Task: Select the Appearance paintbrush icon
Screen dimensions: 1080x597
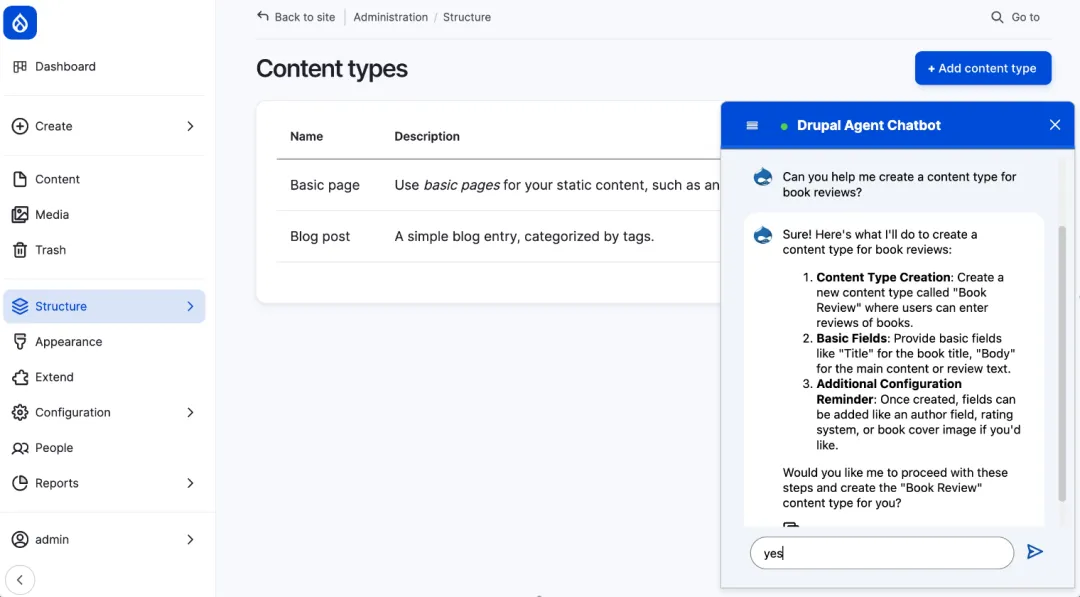Action: tap(20, 341)
